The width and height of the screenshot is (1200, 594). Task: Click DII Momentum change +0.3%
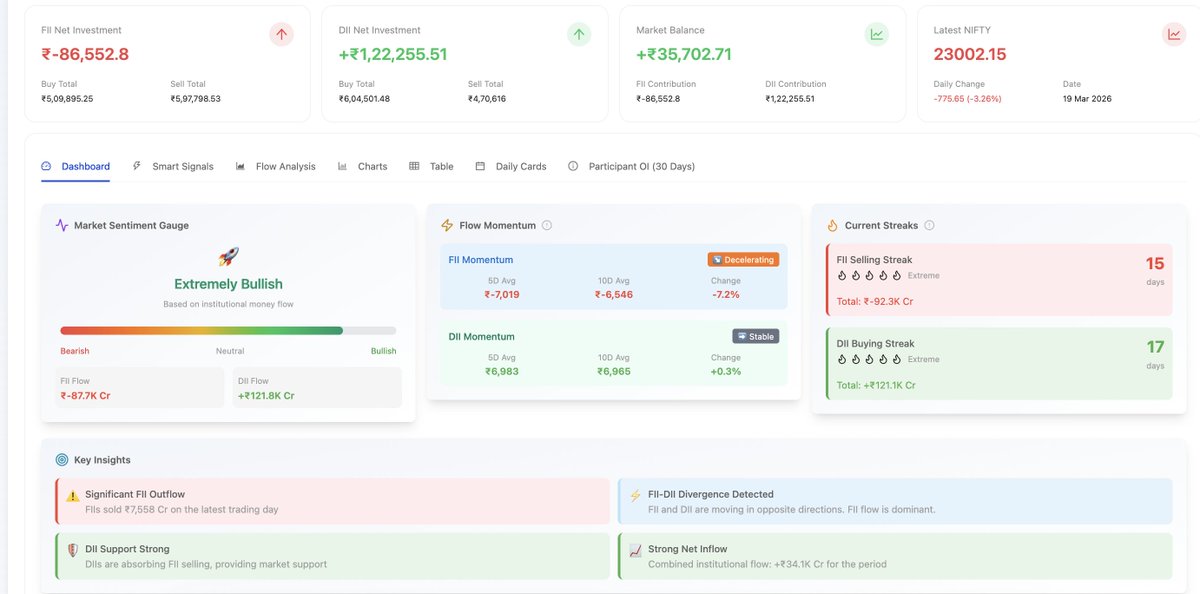click(x=726, y=371)
